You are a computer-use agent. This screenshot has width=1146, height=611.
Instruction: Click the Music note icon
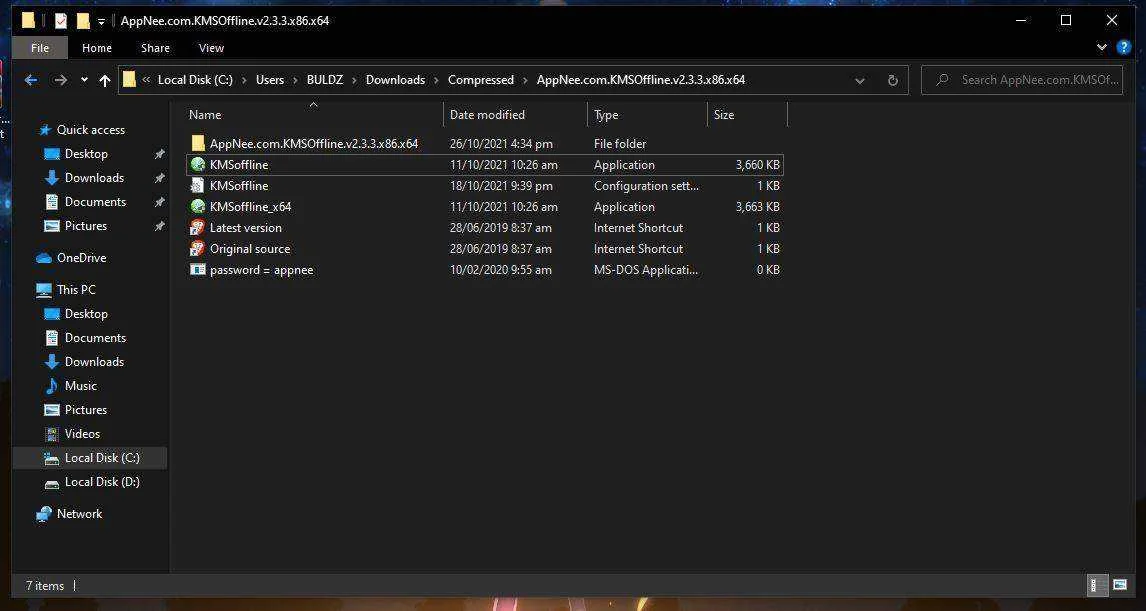tap(52, 385)
